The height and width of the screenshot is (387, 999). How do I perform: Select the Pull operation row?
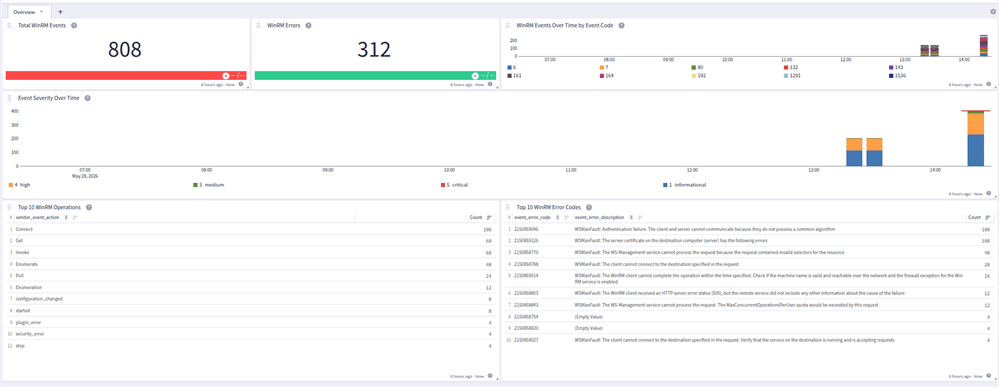pos(250,275)
